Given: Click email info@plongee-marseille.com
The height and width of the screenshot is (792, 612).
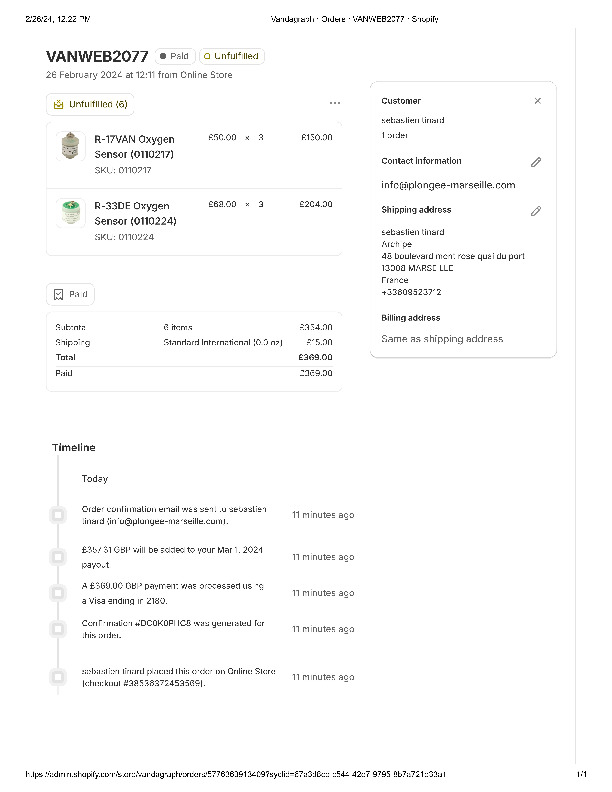Looking at the screenshot, I should 448,185.
